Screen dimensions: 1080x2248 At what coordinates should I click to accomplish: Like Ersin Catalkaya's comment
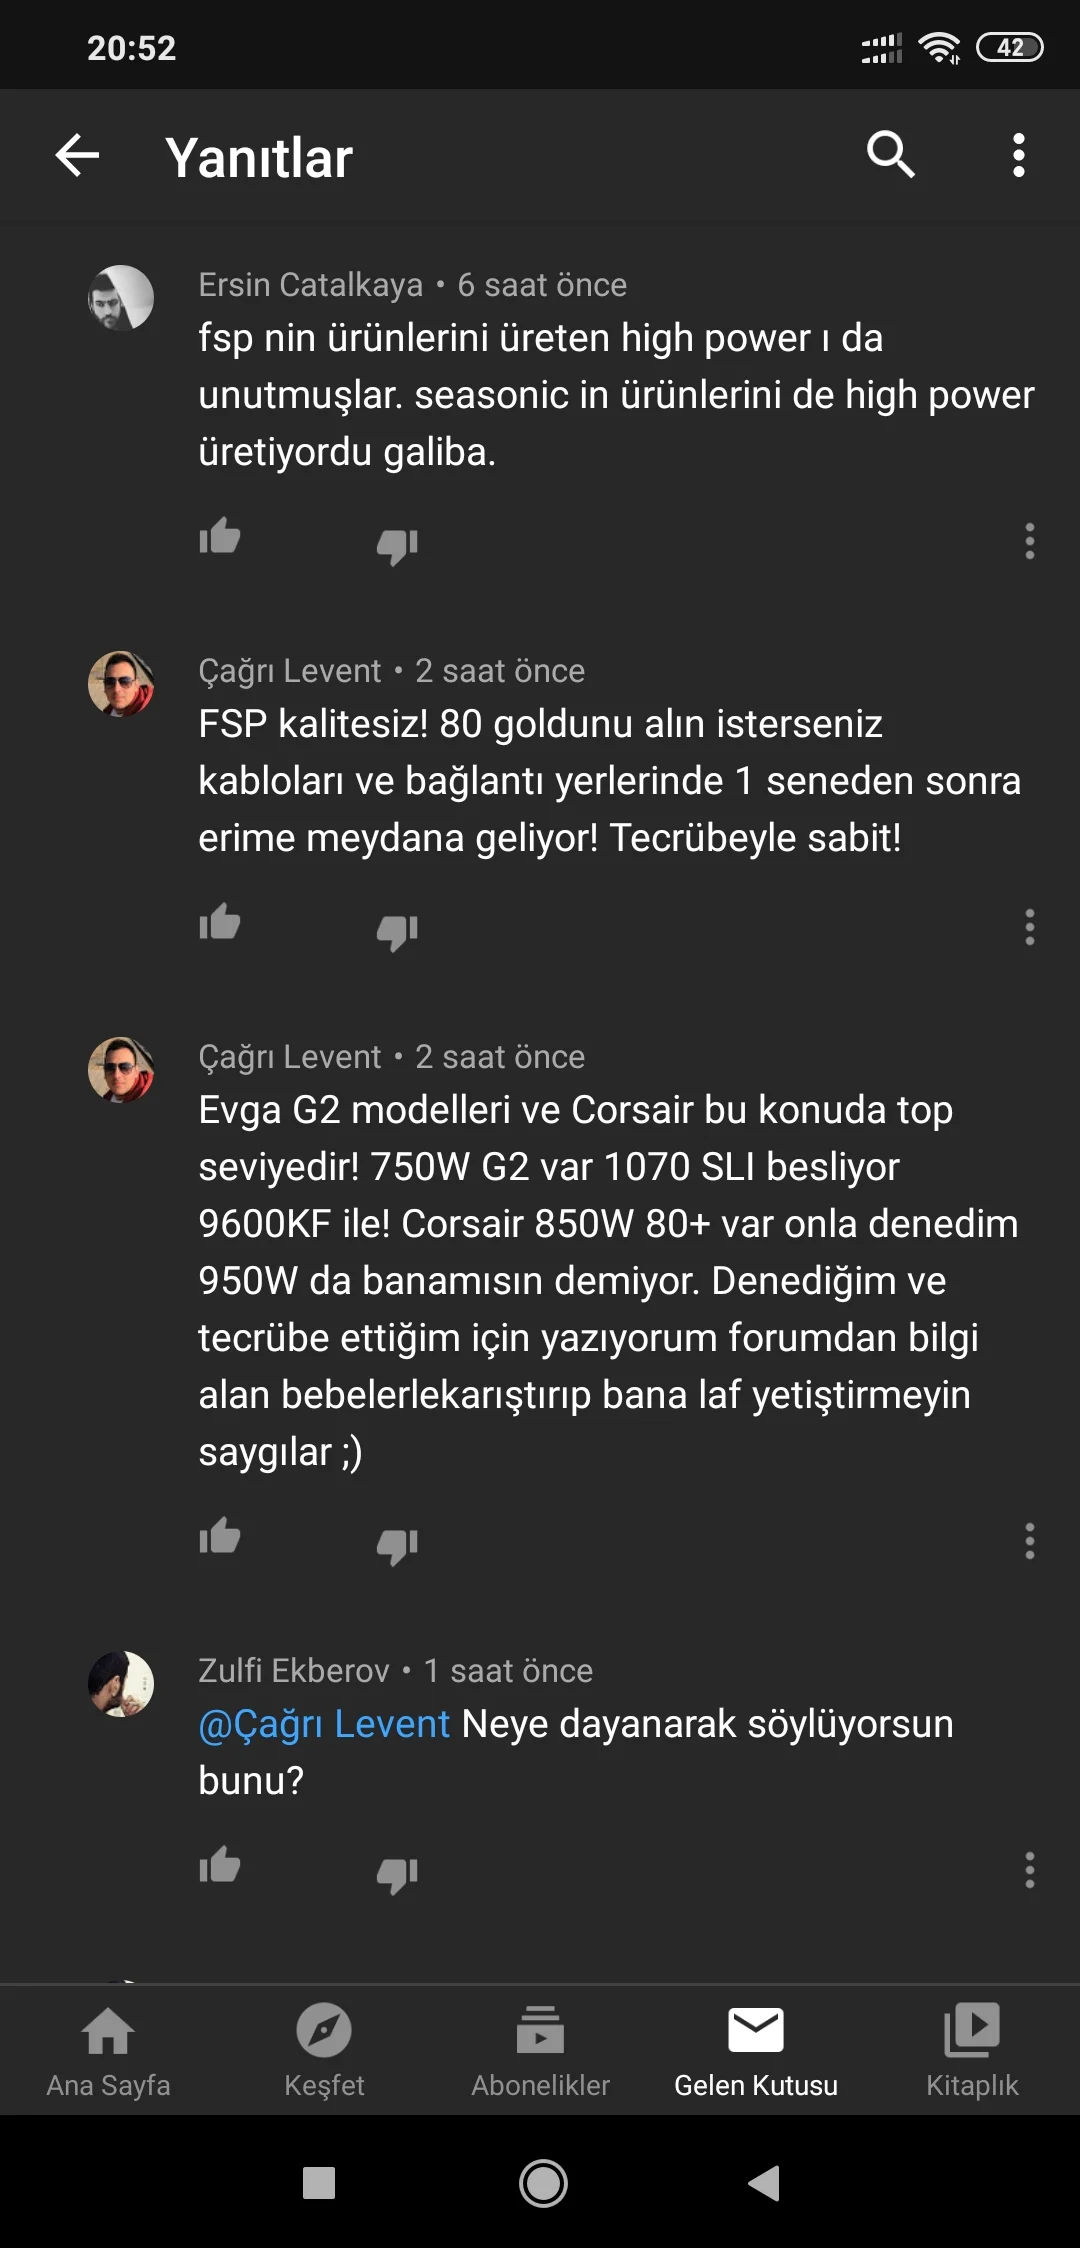click(x=220, y=537)
